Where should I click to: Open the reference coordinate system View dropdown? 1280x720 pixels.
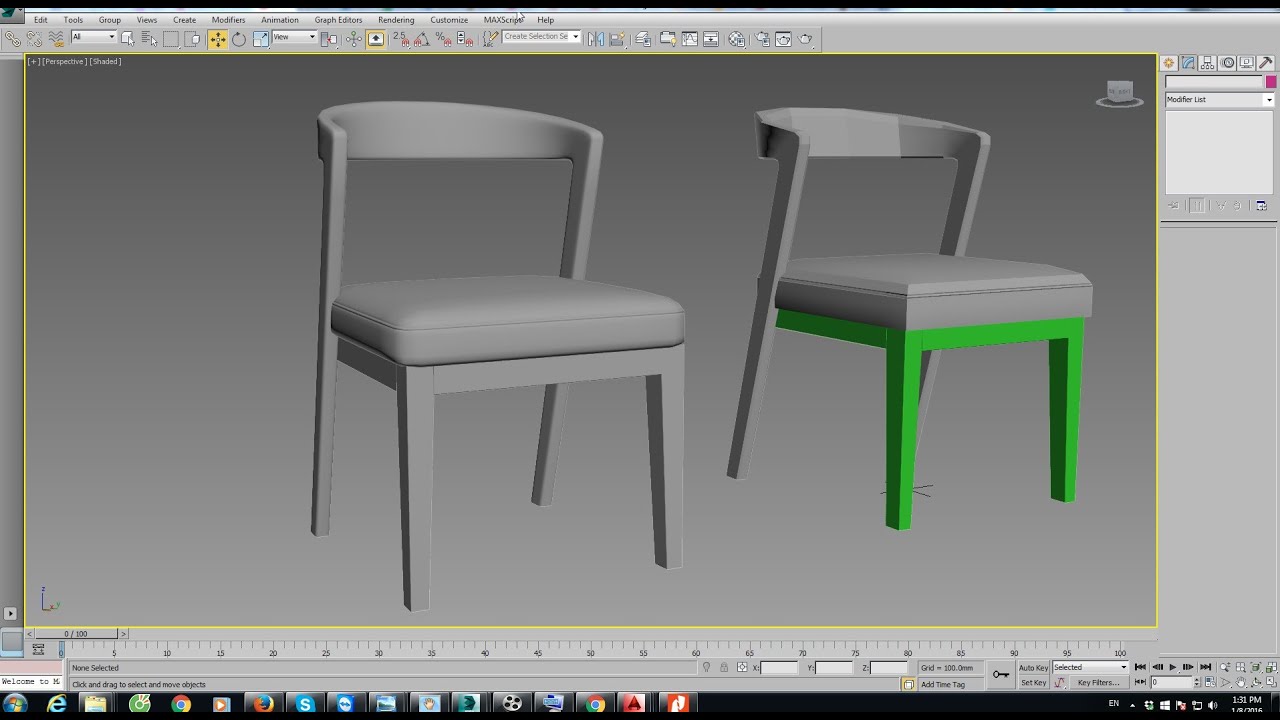click(x=294, y=37)
